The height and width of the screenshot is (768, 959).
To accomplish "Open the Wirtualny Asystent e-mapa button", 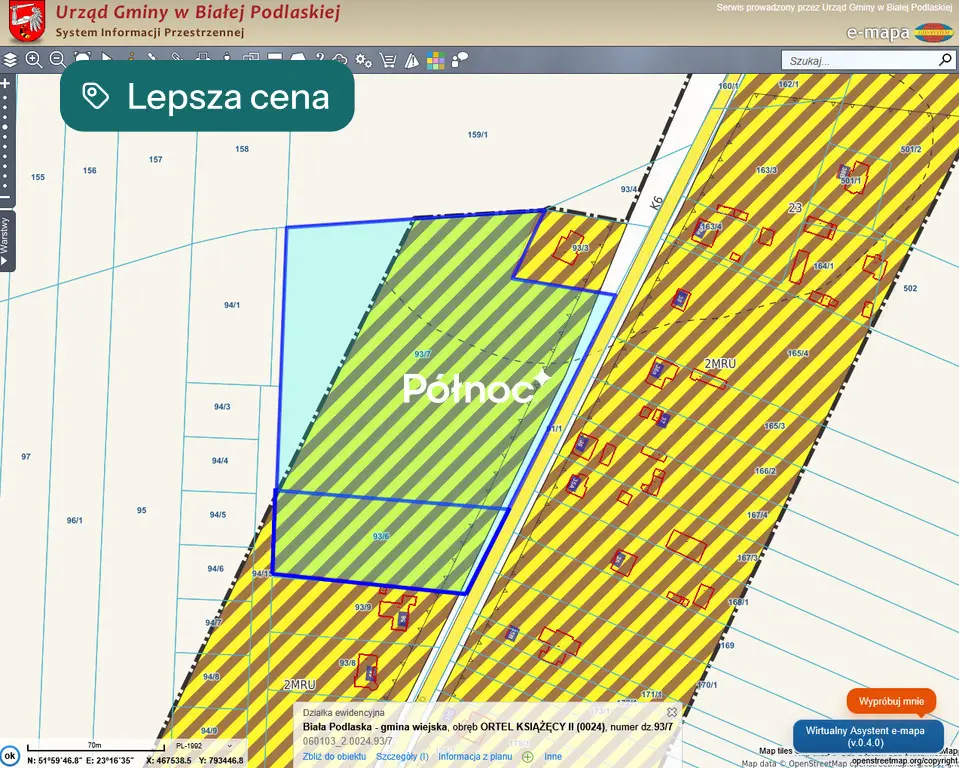I will (868, 736).
